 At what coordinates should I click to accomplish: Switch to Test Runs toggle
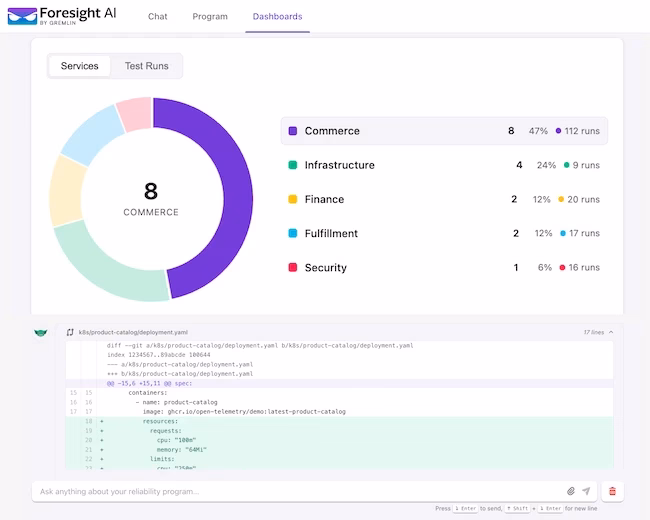point(146,66)
